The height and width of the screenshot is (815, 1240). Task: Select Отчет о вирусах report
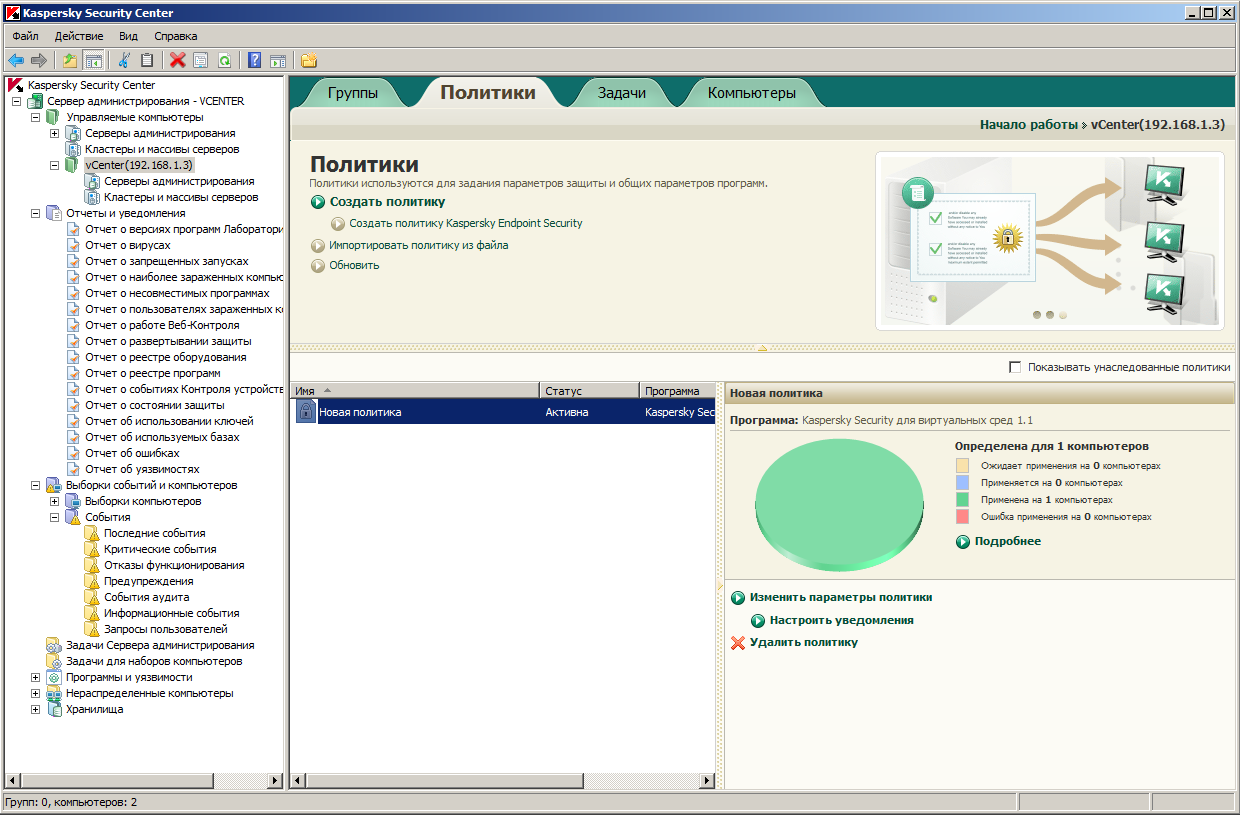(x=128, y=245)
